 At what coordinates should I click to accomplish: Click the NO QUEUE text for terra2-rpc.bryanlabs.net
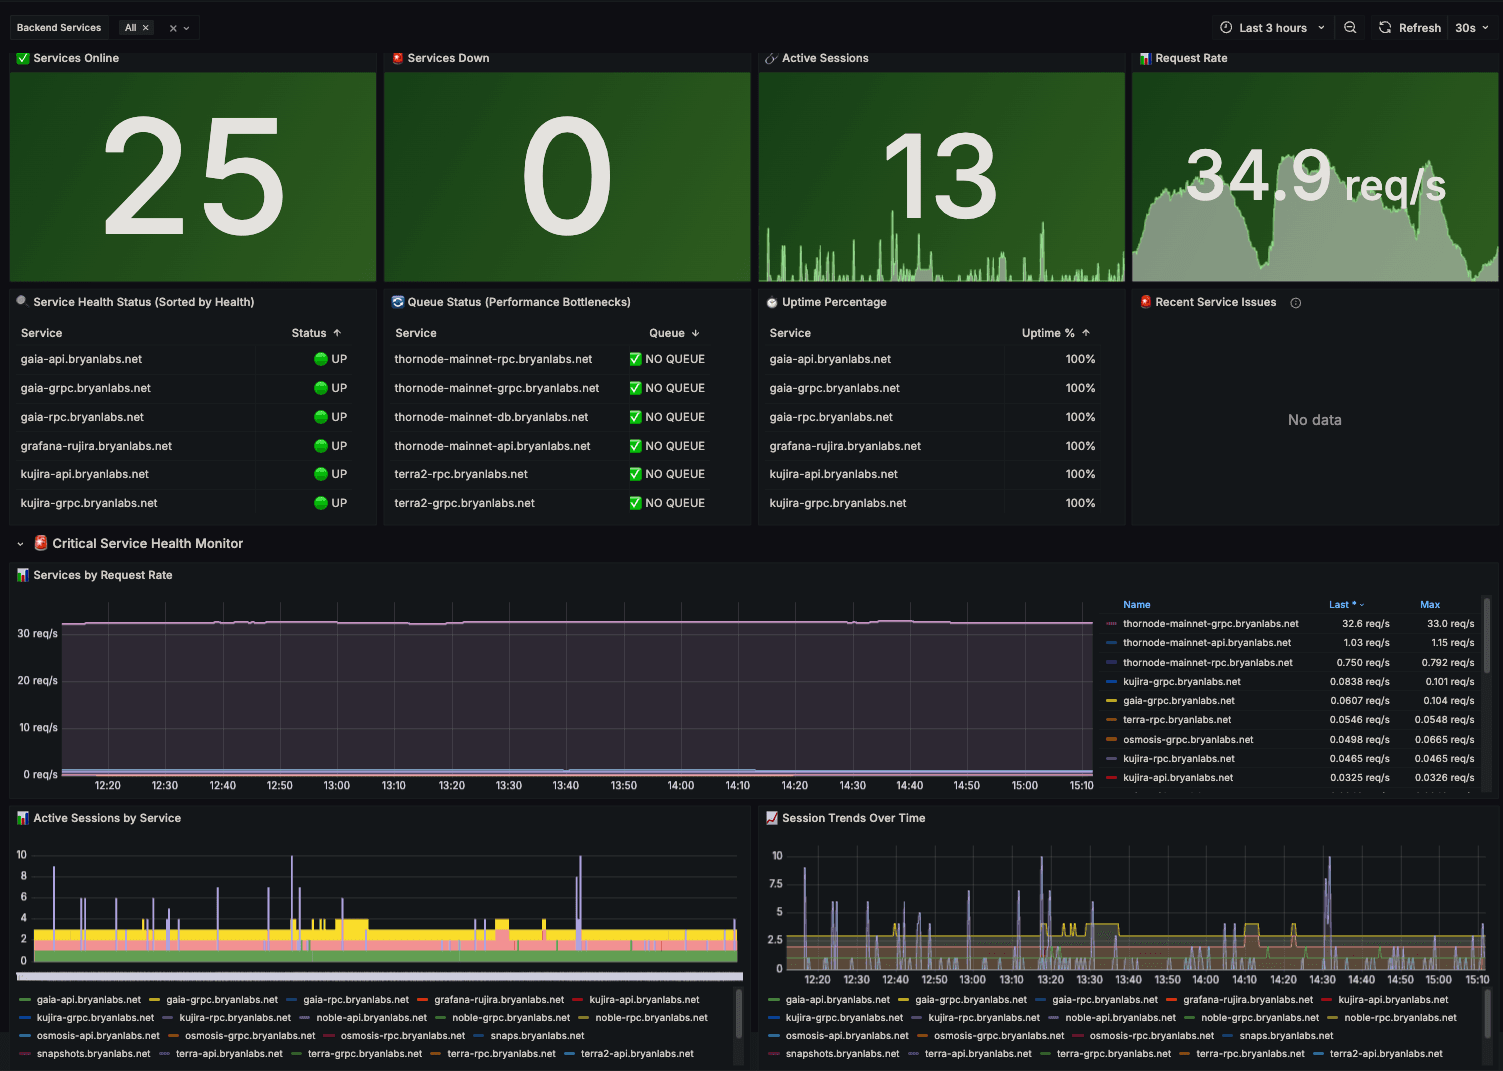(x=675, y=474)
